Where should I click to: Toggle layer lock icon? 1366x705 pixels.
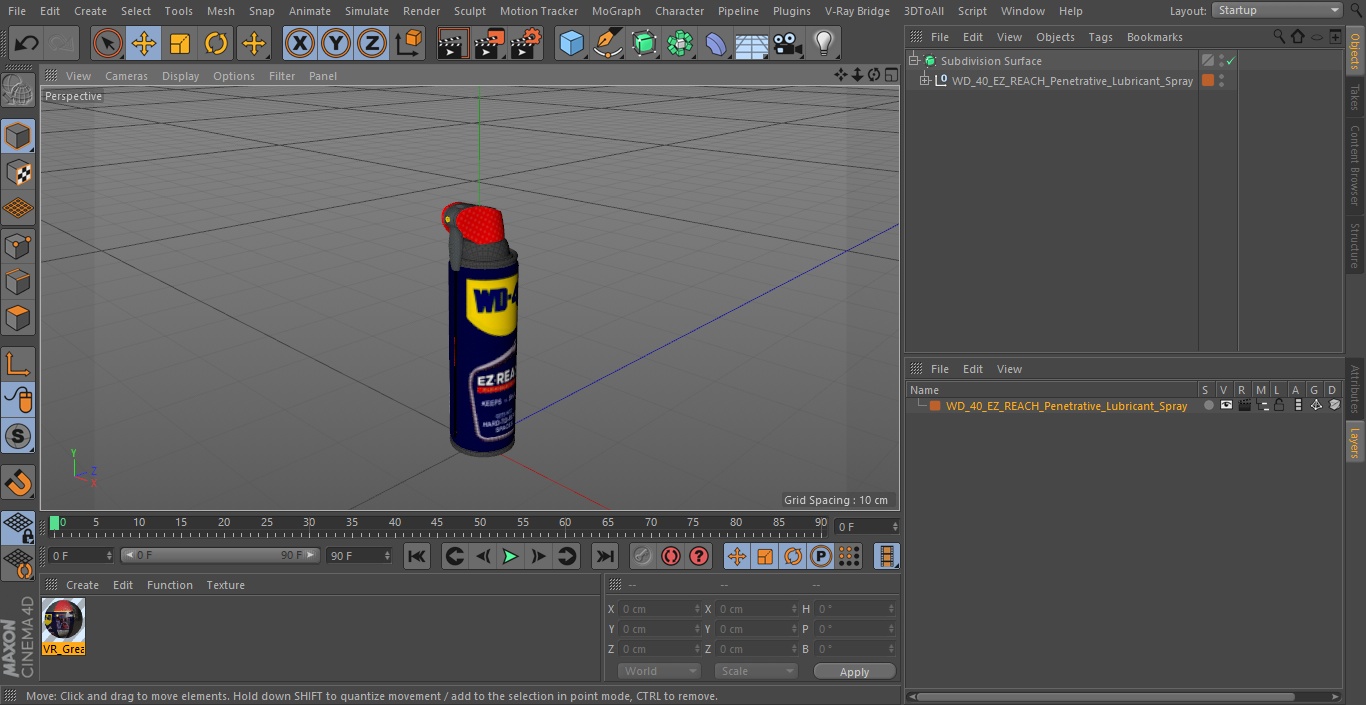[1279, 406]
